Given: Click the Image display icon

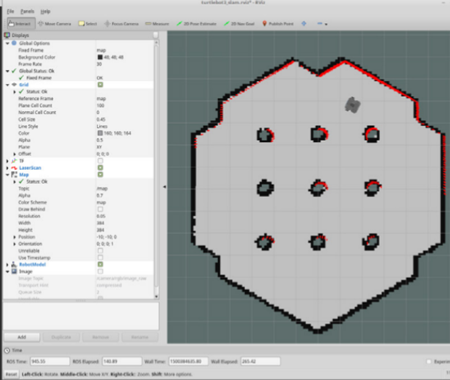Looking at the screenshot, I should (14, 271).
